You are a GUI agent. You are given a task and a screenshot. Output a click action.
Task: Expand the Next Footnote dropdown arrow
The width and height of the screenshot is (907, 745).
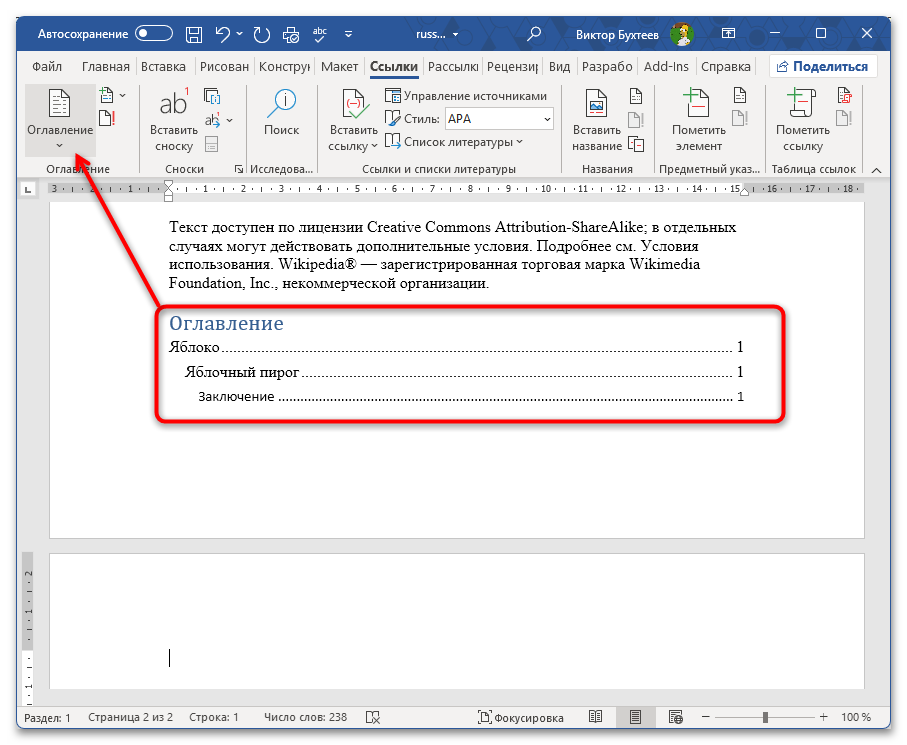230,120
